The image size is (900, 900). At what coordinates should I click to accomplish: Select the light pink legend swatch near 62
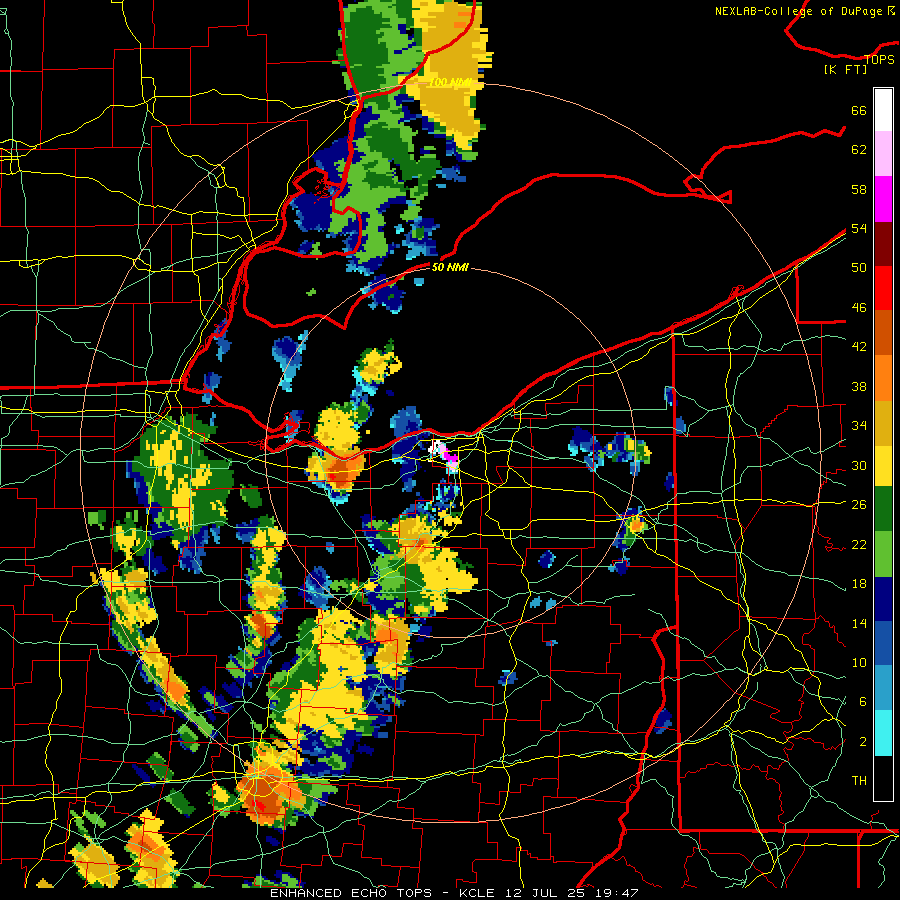[883, 153]
